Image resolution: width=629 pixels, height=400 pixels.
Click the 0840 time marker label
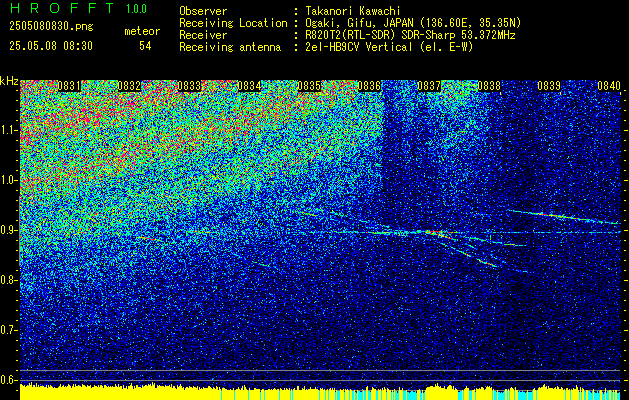(x=609, y=86)
